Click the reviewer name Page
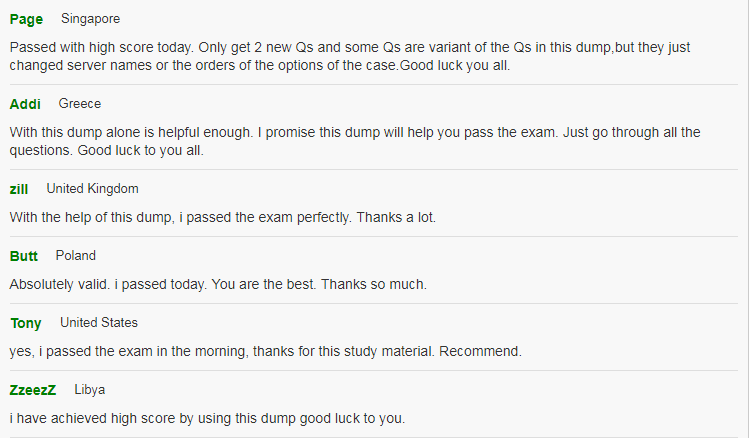The width and height of the screenshot is (750, 438). coord(26,20)
